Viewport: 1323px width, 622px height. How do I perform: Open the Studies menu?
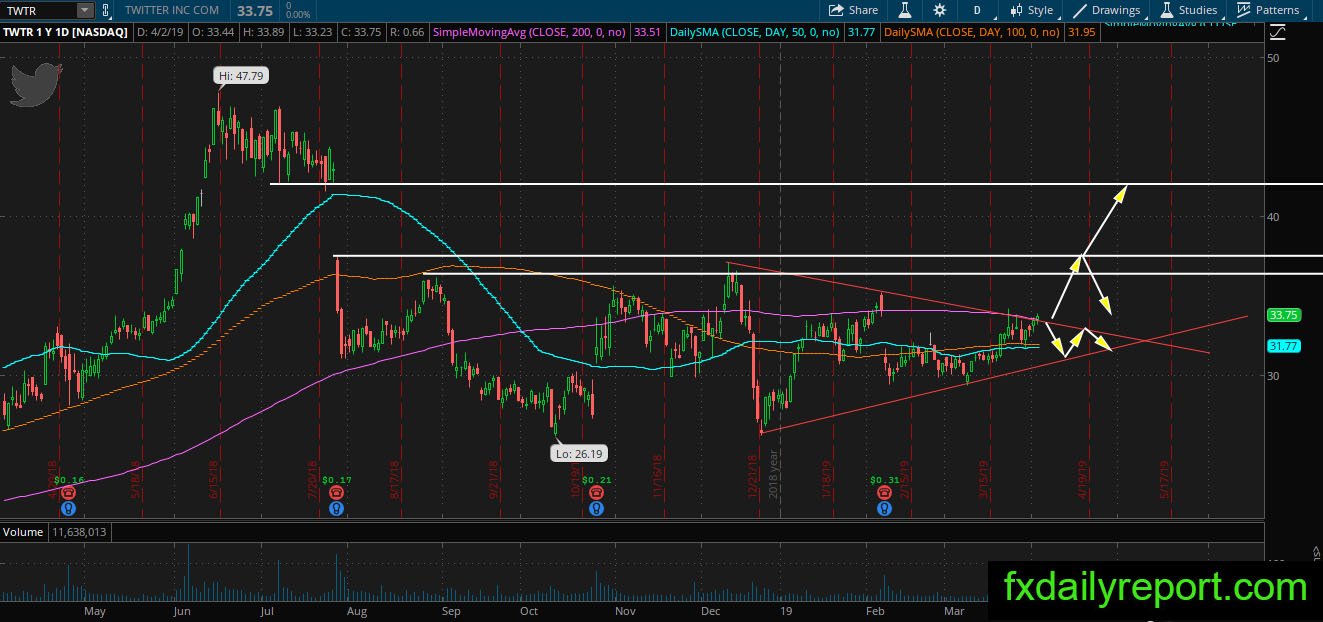(x=1188, y=10)
